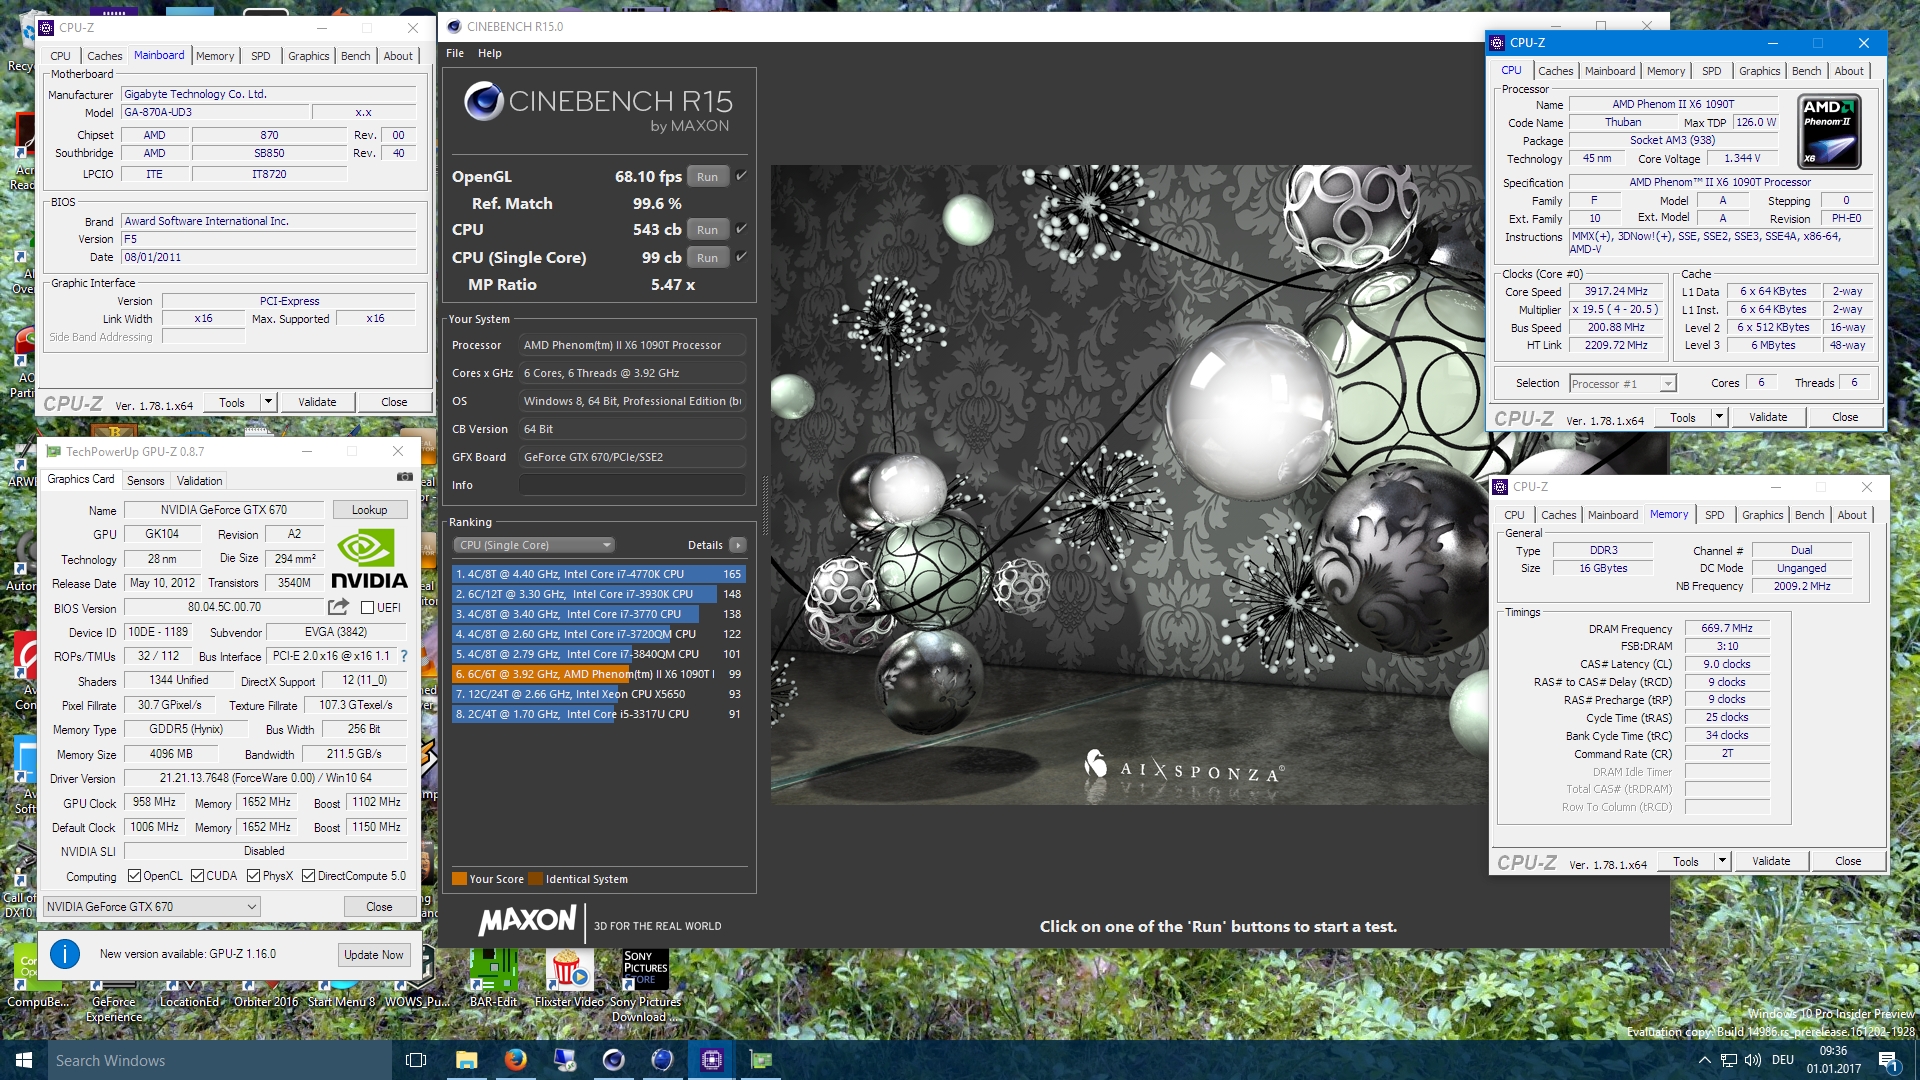Click Update Now for GPU-Z 1.16.0
Image resolution: width=1920 pixels, height=1080 pixels.
tap(374, 955)
